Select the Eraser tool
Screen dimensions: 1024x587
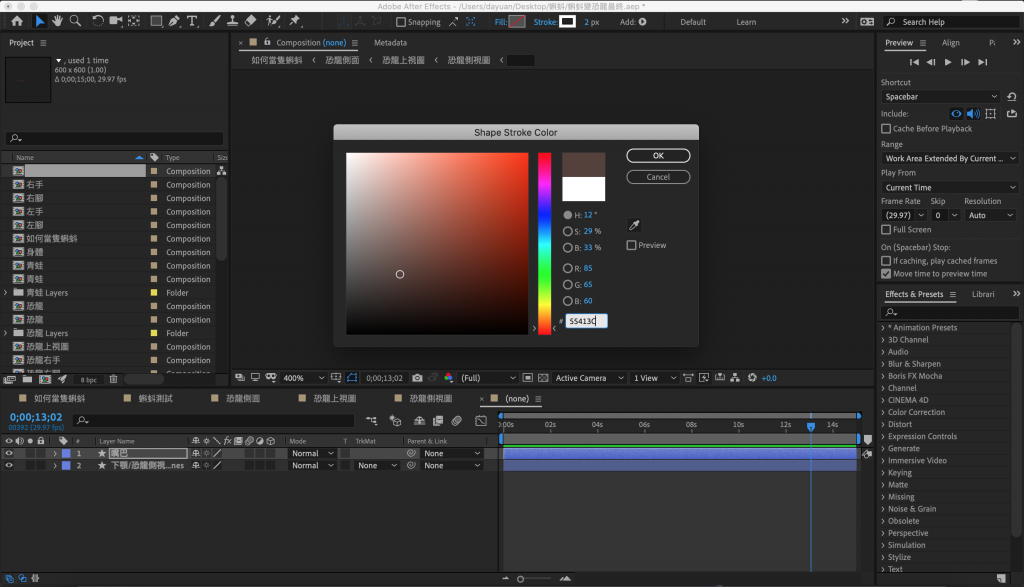coord(251,21)
